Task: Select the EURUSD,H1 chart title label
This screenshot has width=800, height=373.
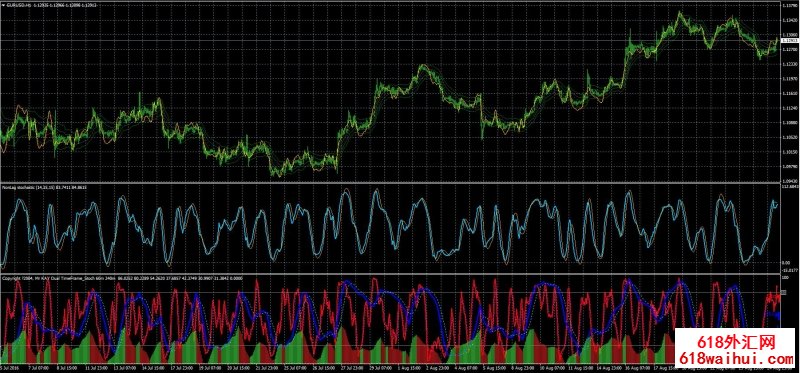Action: pyautogui.click(x=16, y=5)
